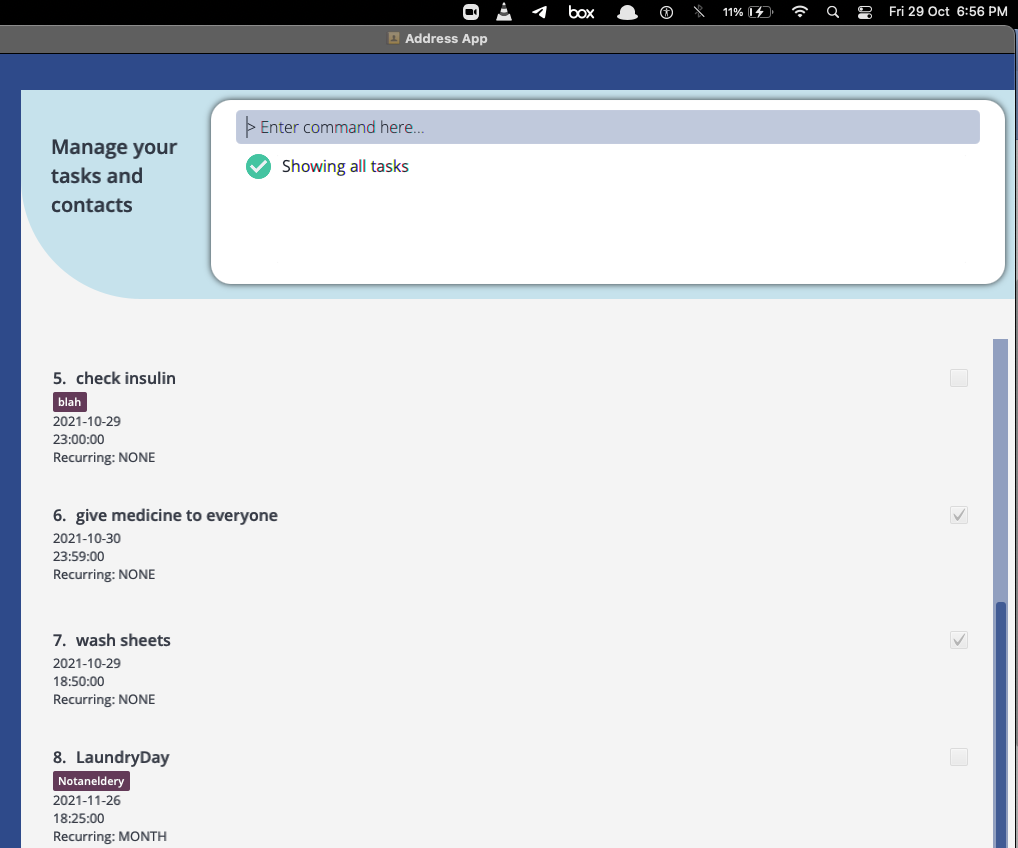
Task: Click 'Recurring: NONE' under give medicine to everyone
Action: pyautogui.click(x=104, y=575)
